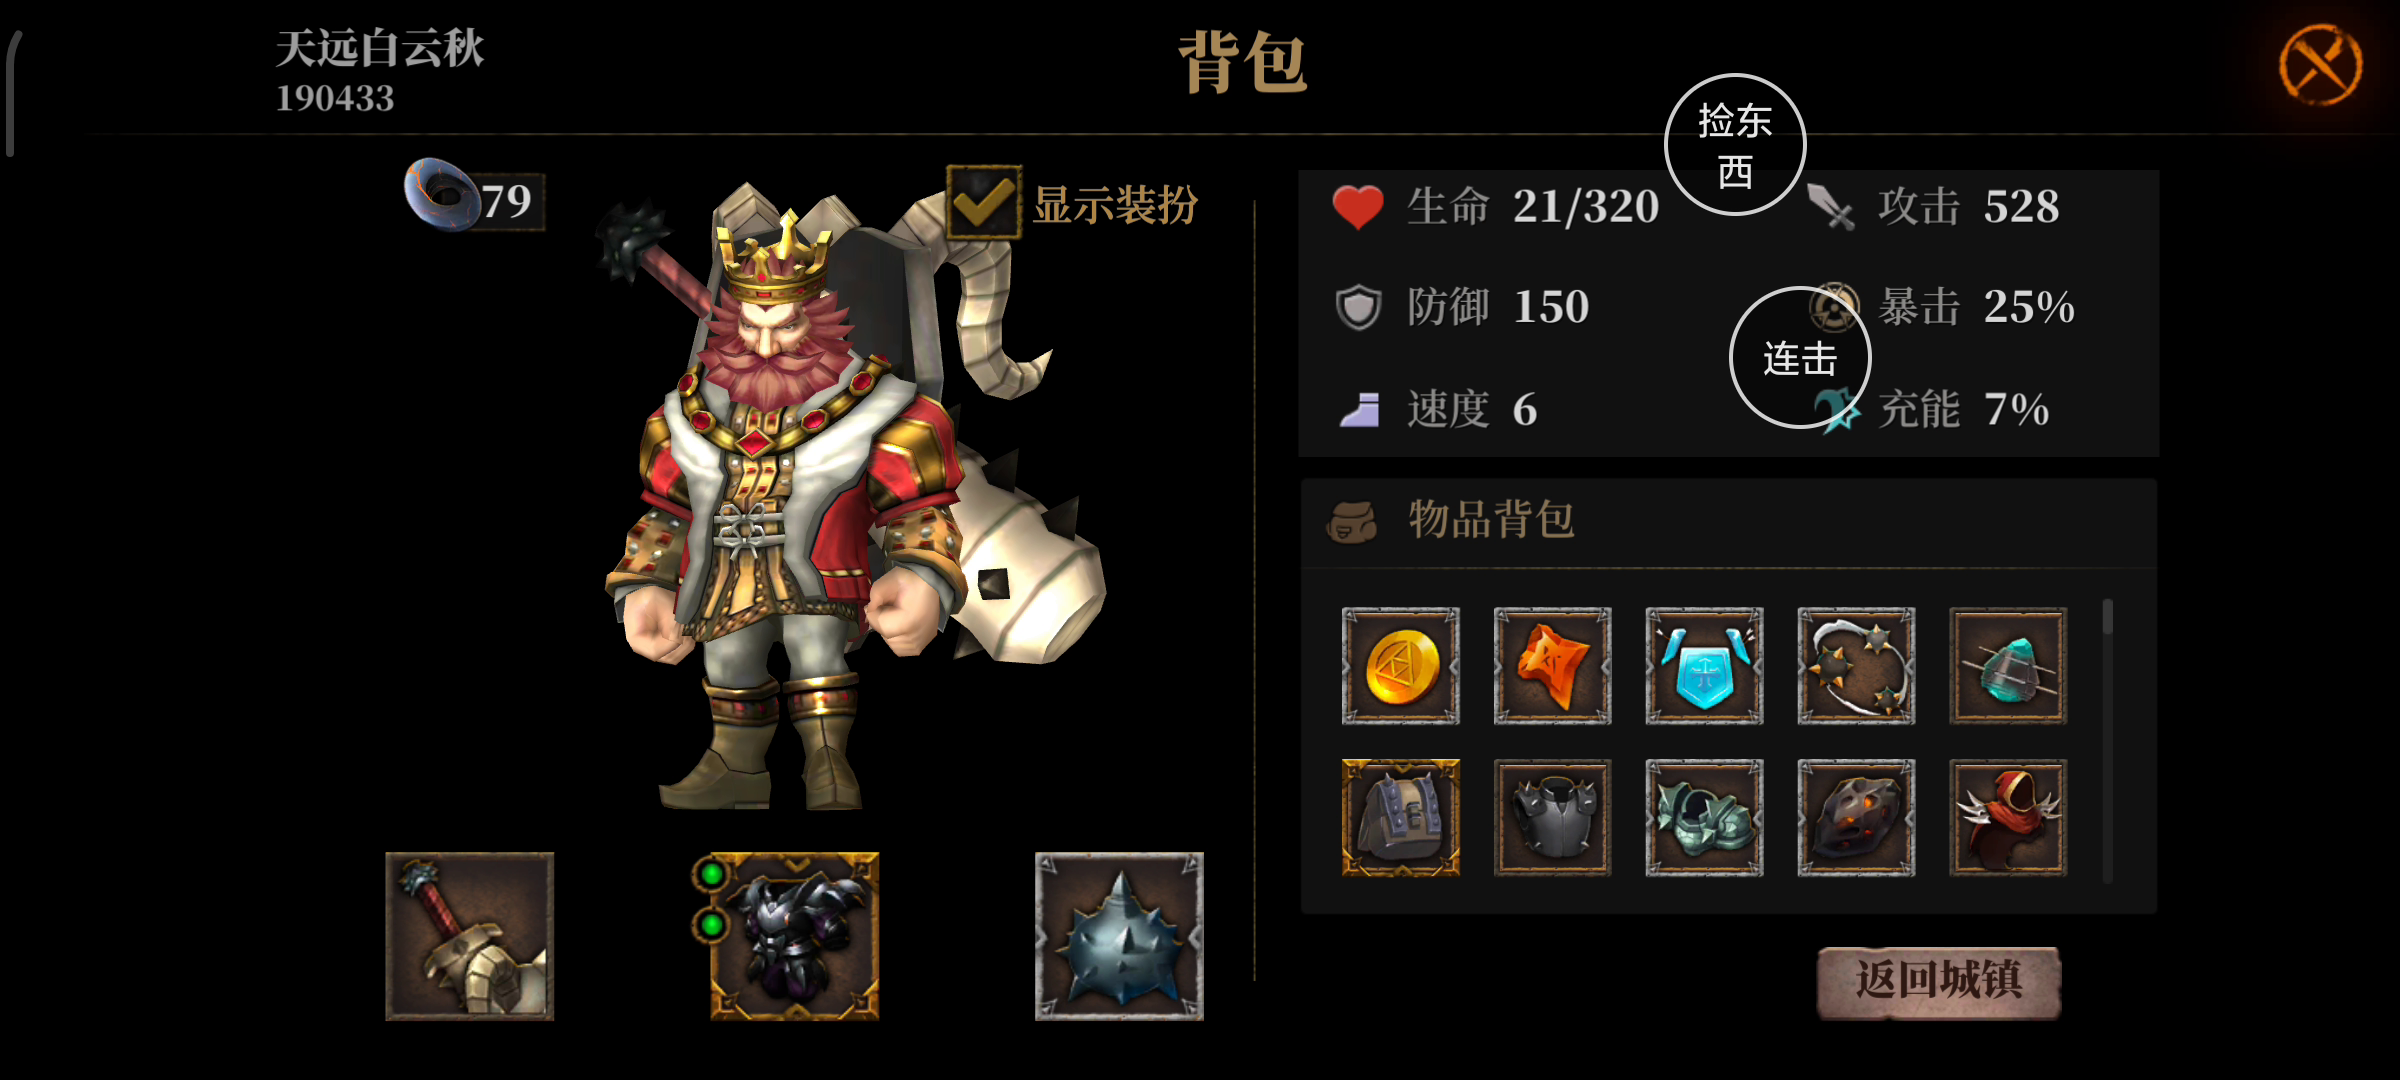The width and height of the screenshot is (2400, 1080).
Task: Click the 返回城镇 button
Action: coord(1938,982)
